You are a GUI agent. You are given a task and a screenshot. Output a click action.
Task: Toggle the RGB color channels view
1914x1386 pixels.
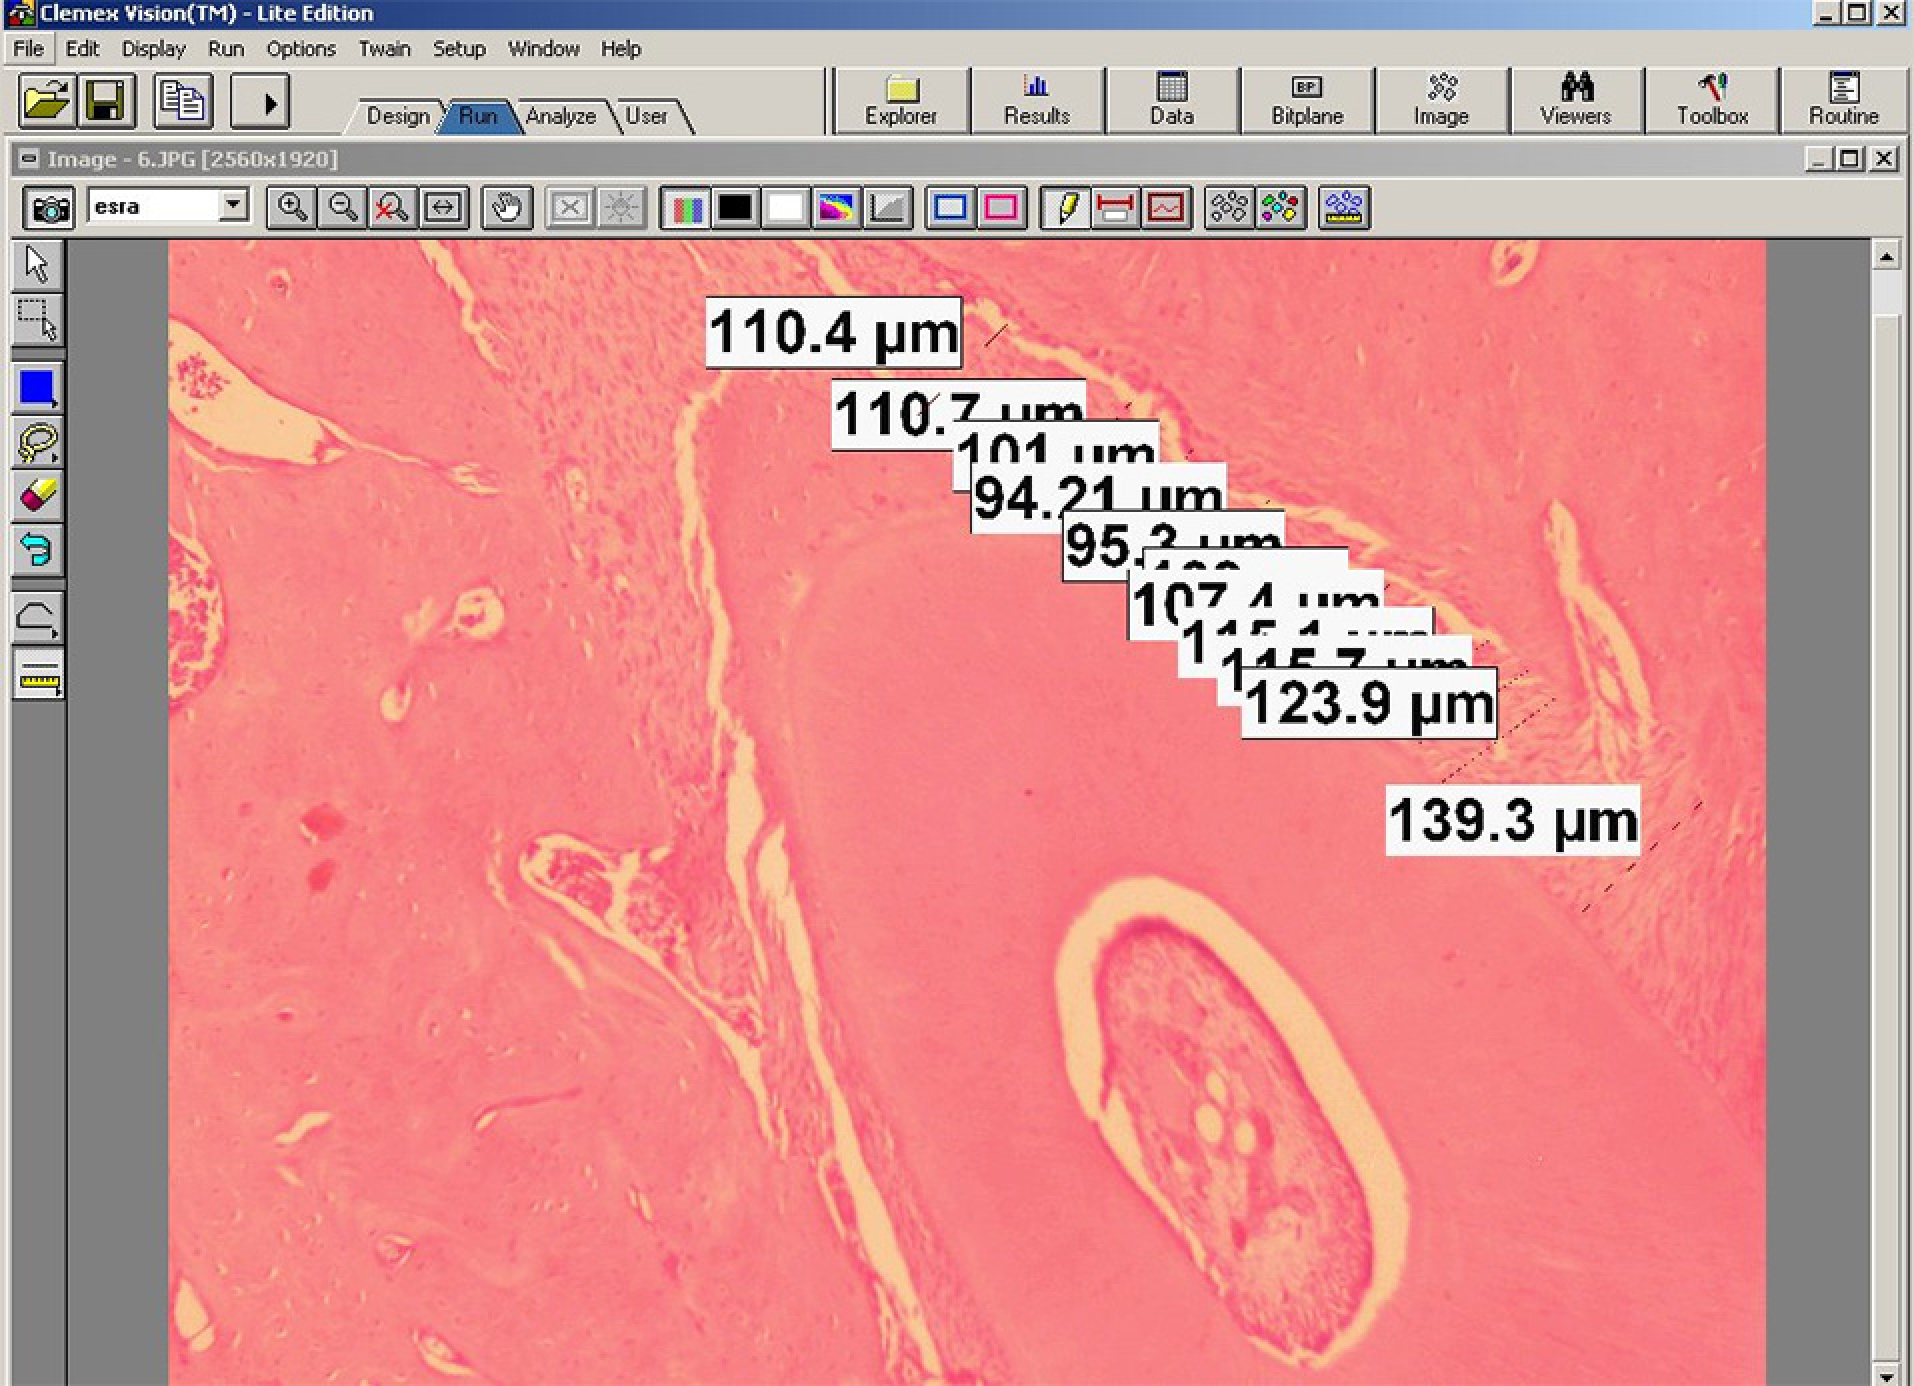tap(685, 208)
